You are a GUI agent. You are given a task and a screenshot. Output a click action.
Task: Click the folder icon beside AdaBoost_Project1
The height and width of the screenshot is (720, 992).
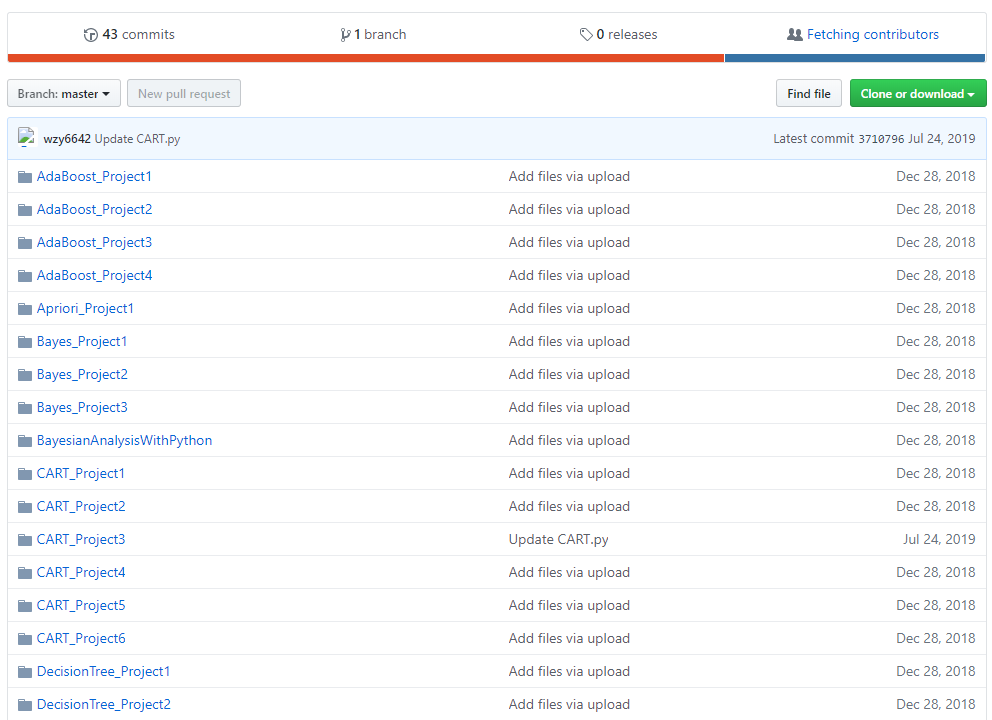point(24,176)
